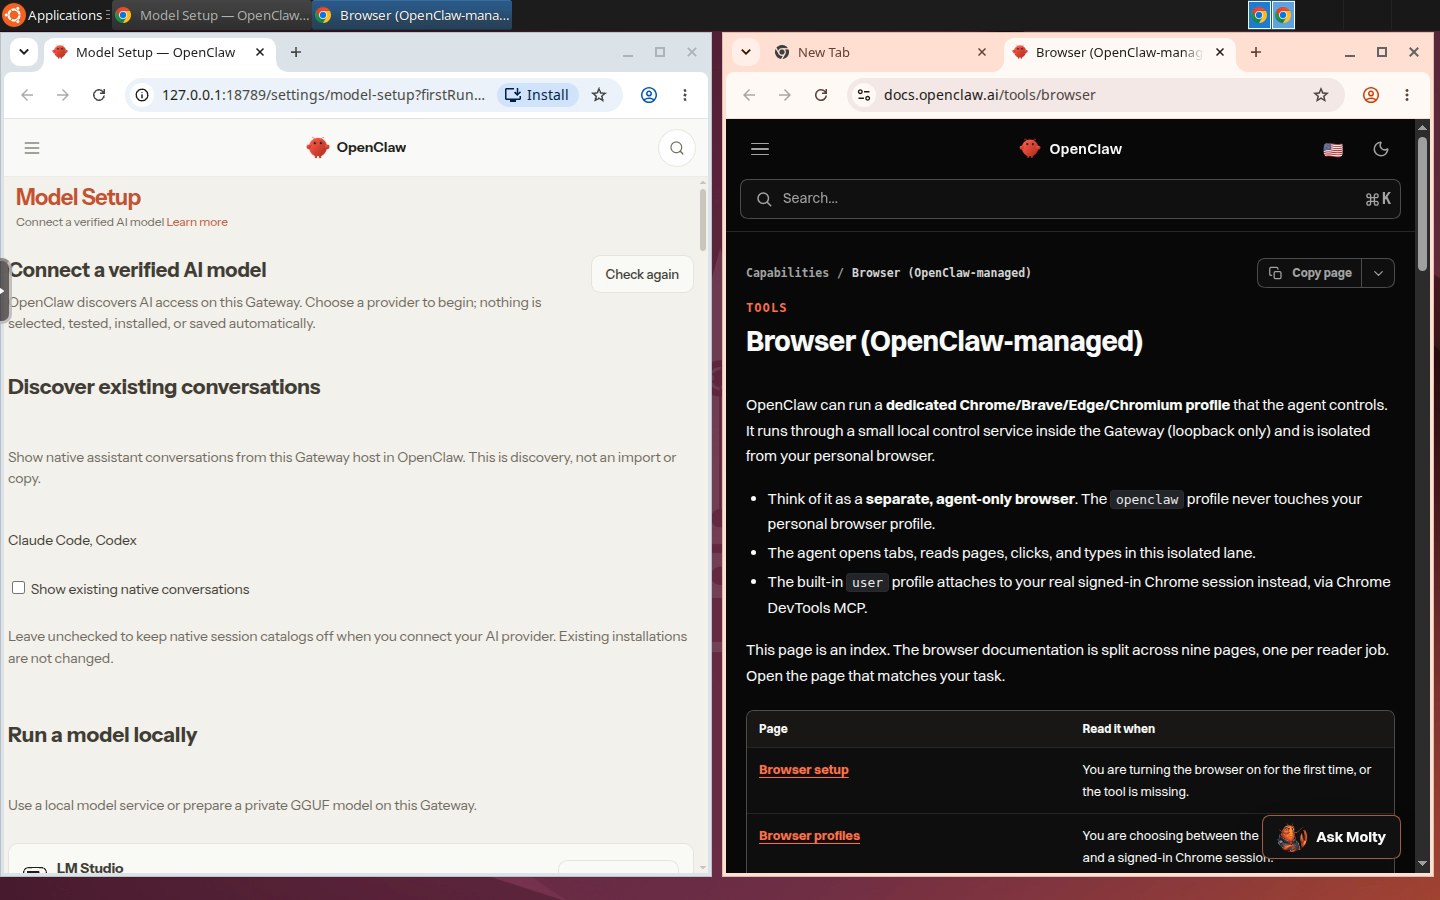Open hamburger menu in Model Setup page

click(32, 148)
